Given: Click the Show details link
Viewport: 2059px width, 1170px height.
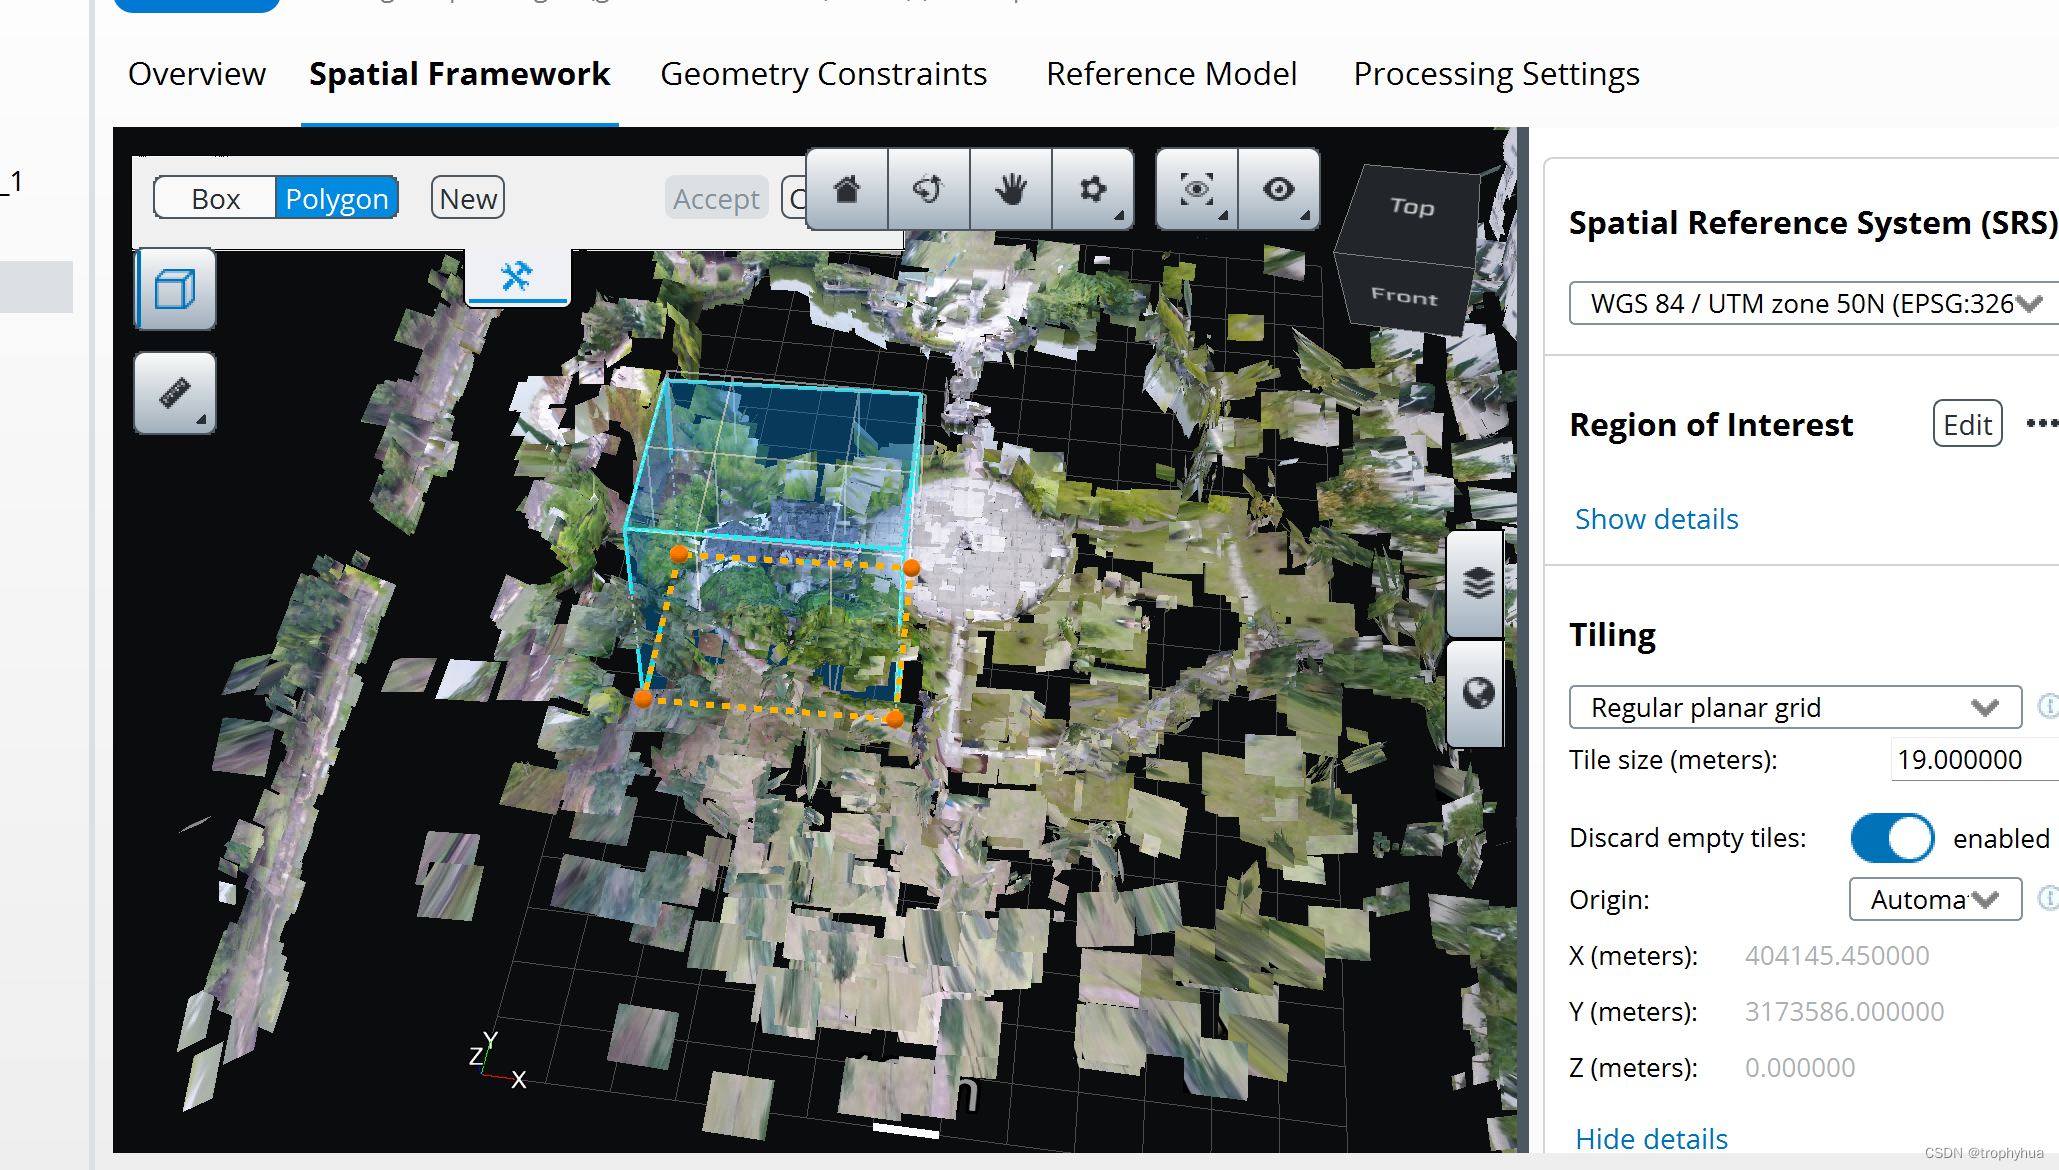Looking at the screenshot, I should 1656,519.
